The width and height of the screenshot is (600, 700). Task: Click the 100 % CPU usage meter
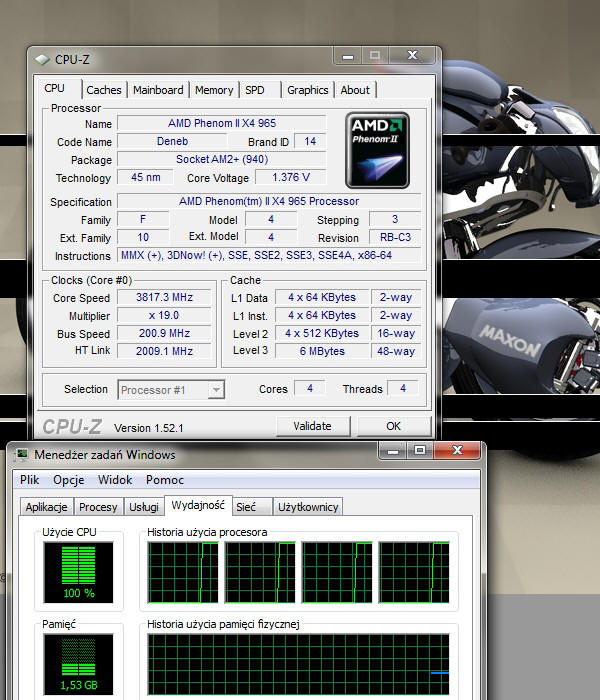pyautogui.click(x=79, y=572)
